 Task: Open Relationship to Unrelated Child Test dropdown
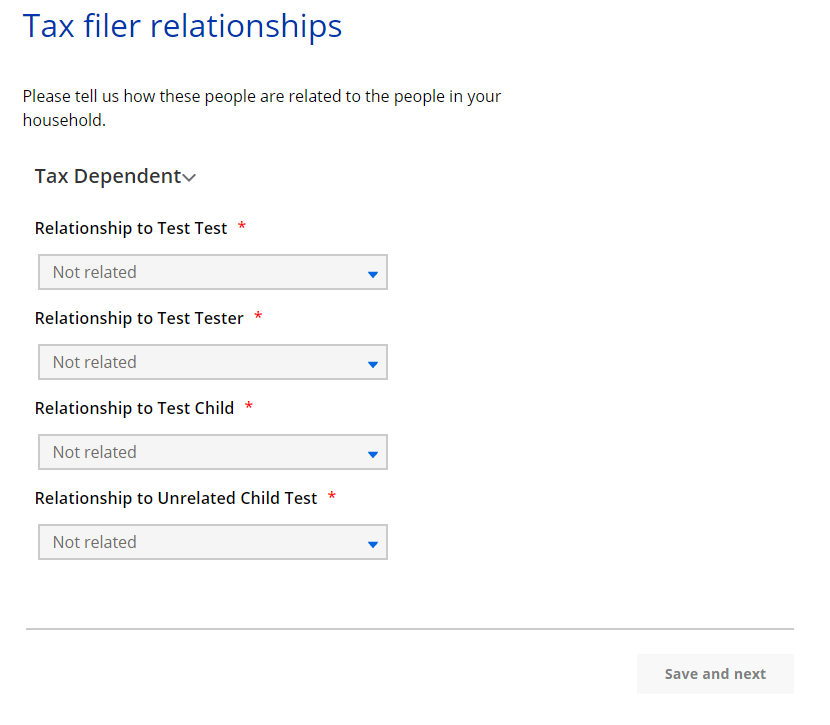click(212, 542)
